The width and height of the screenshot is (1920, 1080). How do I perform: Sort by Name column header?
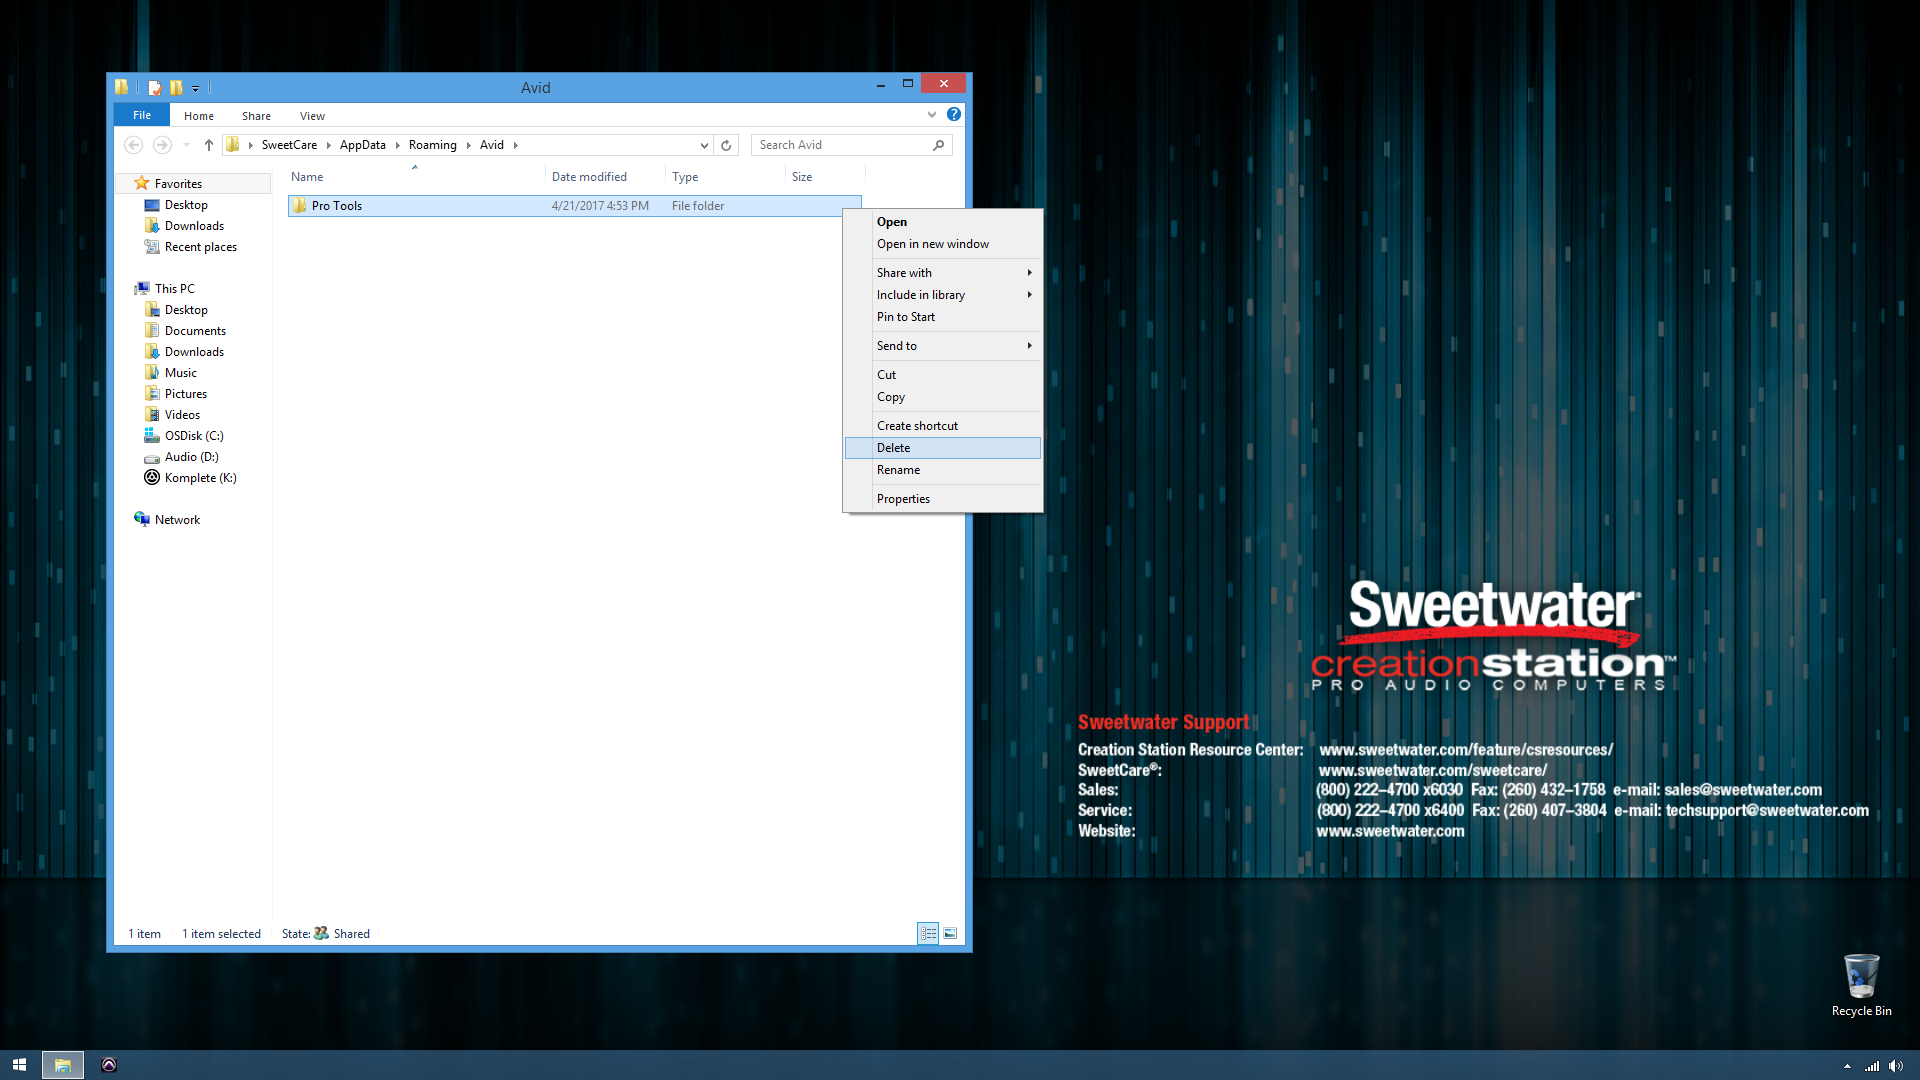tap(416, 177)
